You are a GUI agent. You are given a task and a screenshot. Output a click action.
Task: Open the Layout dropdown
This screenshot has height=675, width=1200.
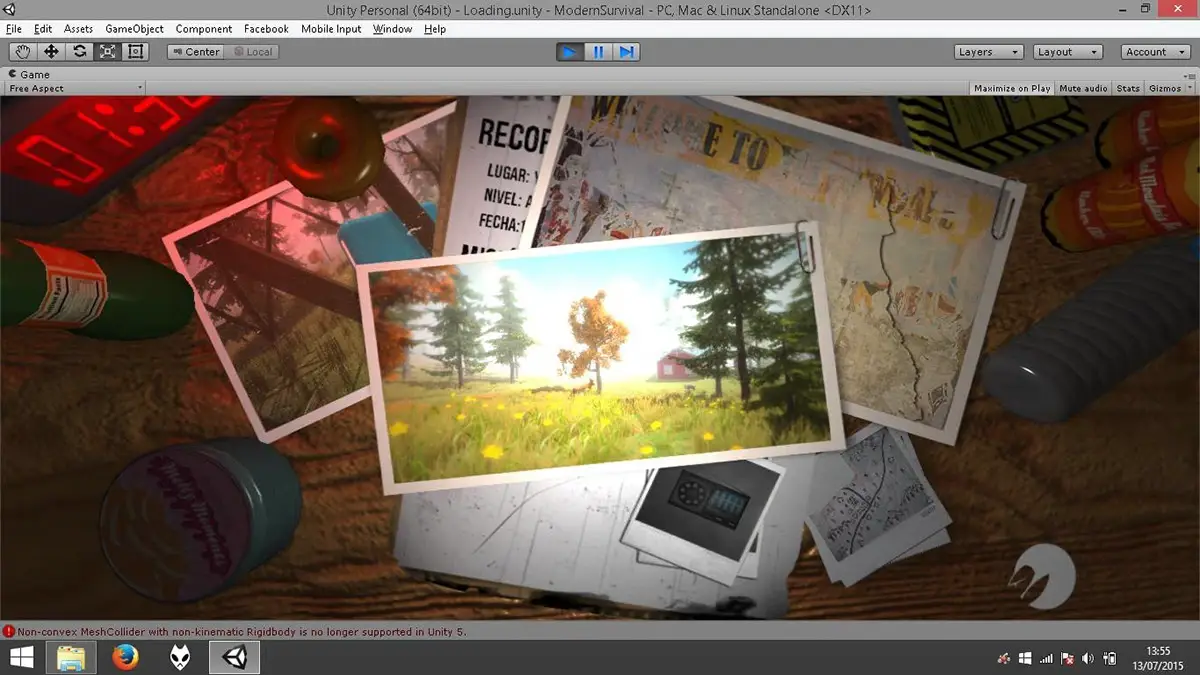[1067, 52]
